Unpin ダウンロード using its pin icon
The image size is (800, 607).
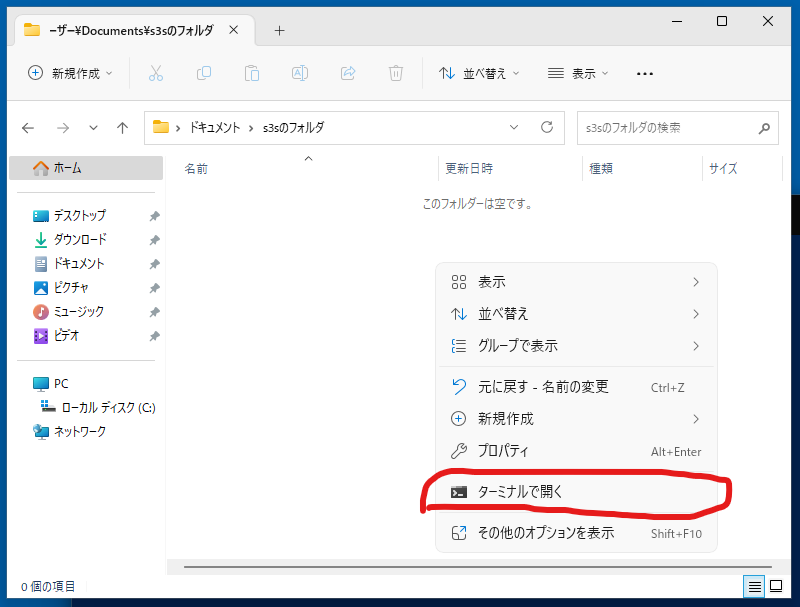[x=154, y=240]
